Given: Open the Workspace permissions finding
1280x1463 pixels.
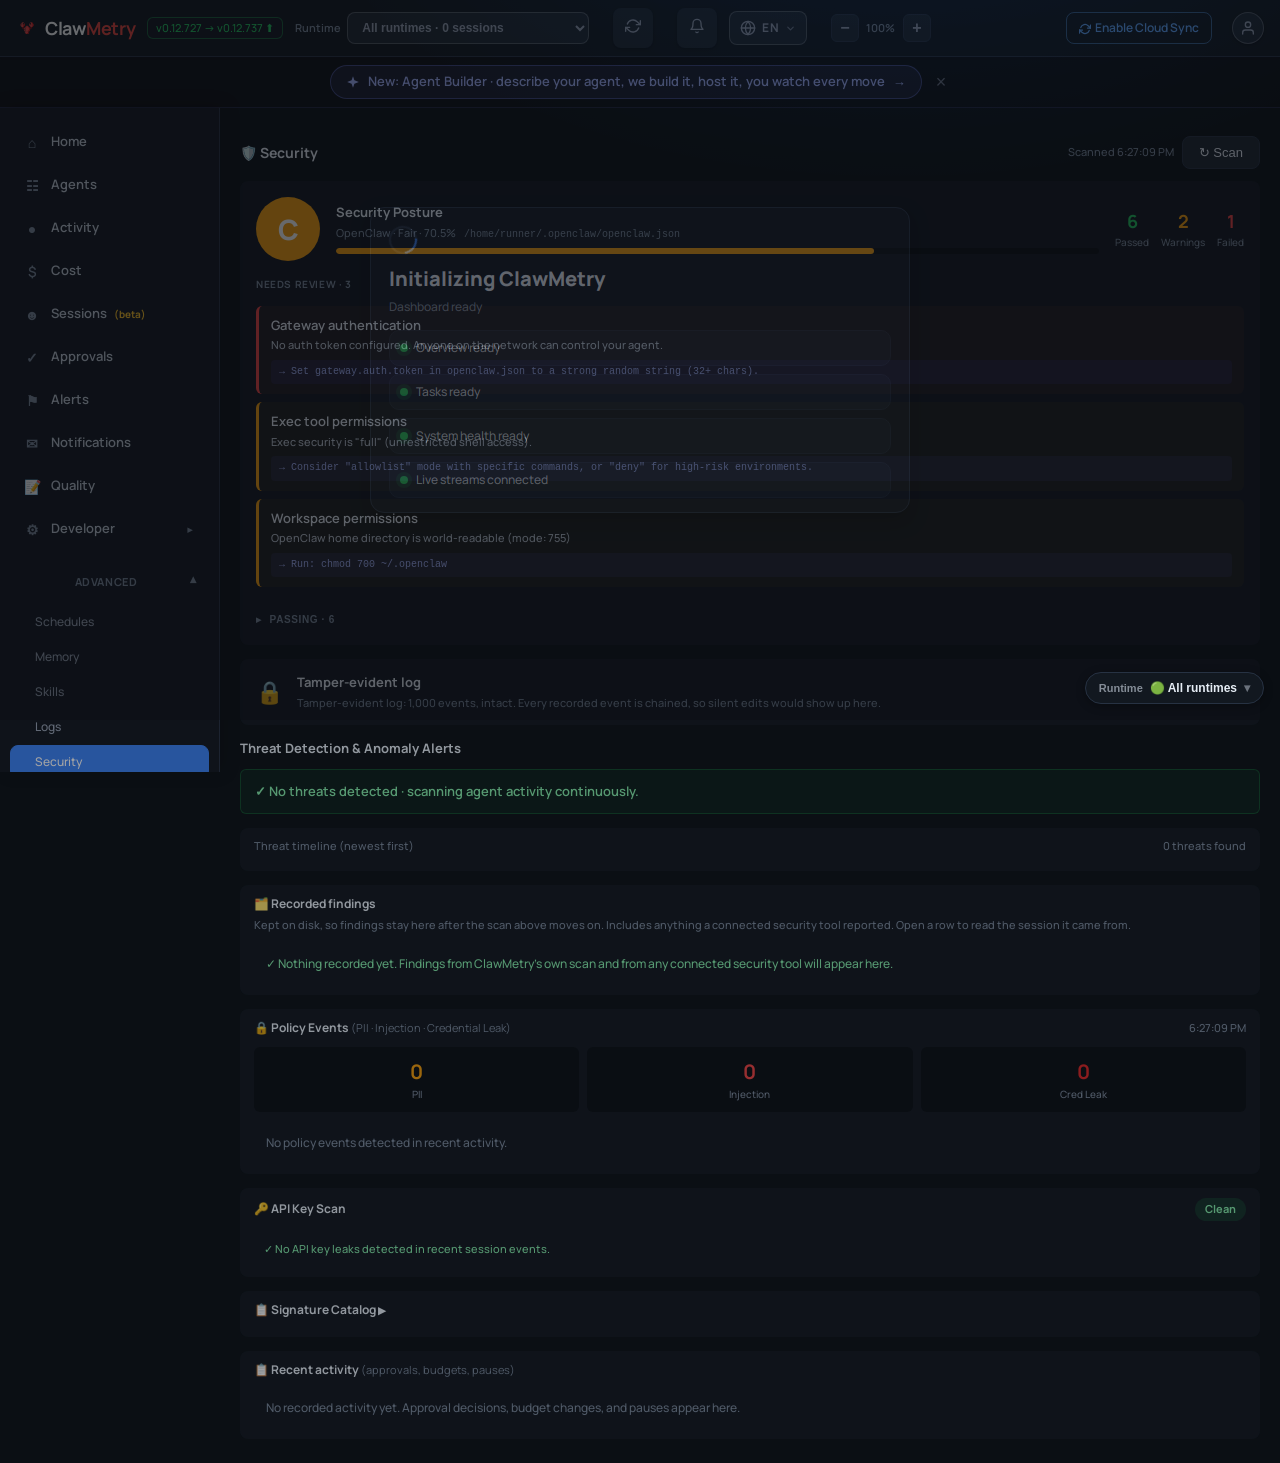Looking at the screenshot, I should pyautogui.click(x=750, y=543).
